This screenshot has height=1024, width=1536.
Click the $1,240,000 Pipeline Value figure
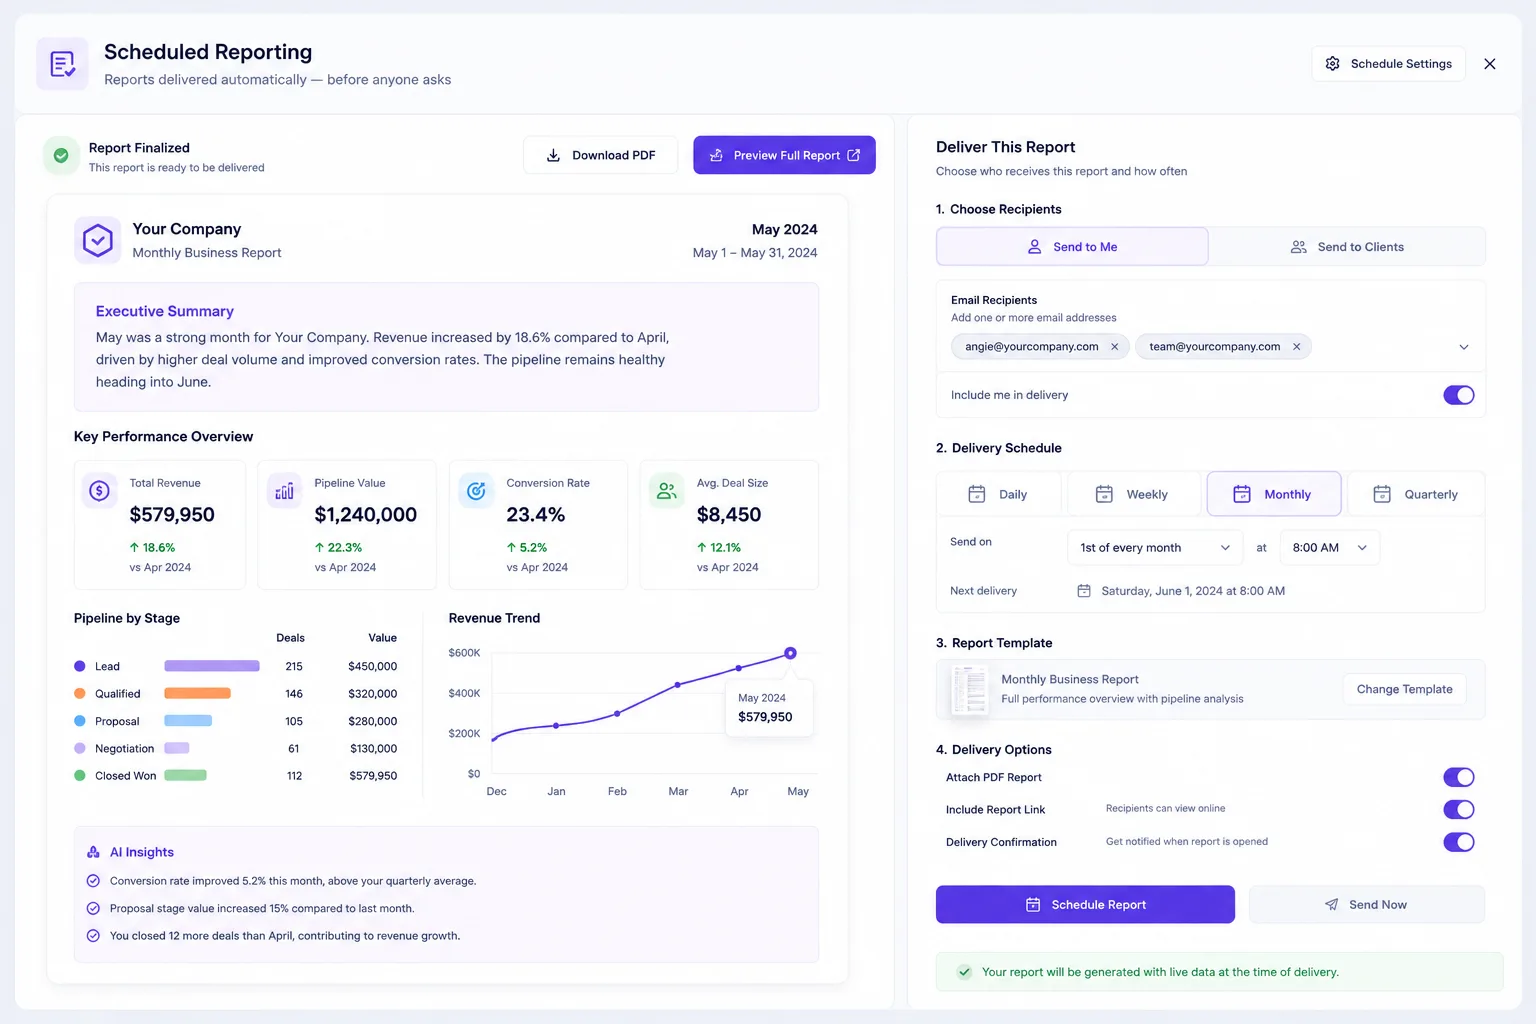(x=366, y=515)
